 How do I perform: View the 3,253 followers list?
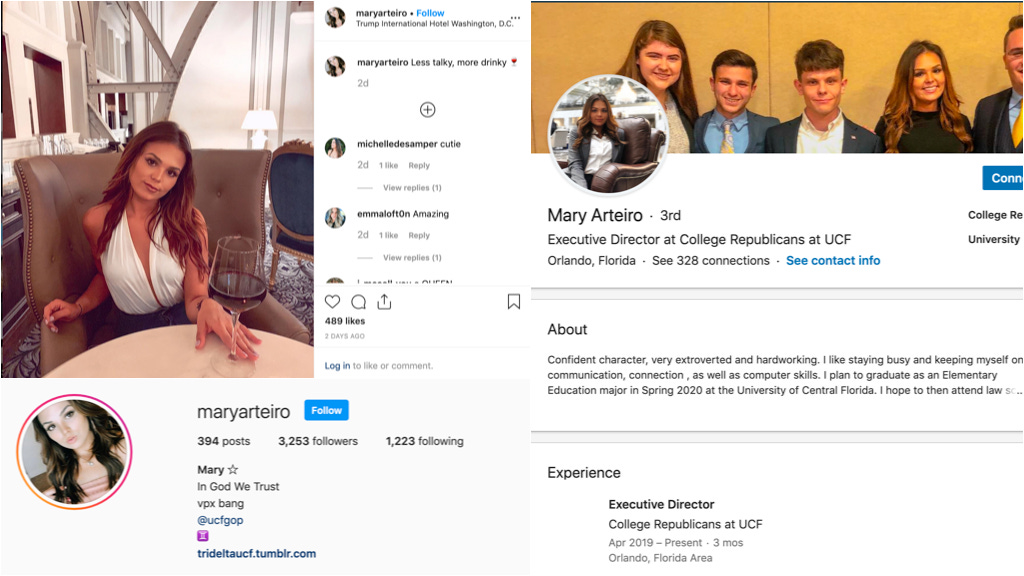(318, 441)
